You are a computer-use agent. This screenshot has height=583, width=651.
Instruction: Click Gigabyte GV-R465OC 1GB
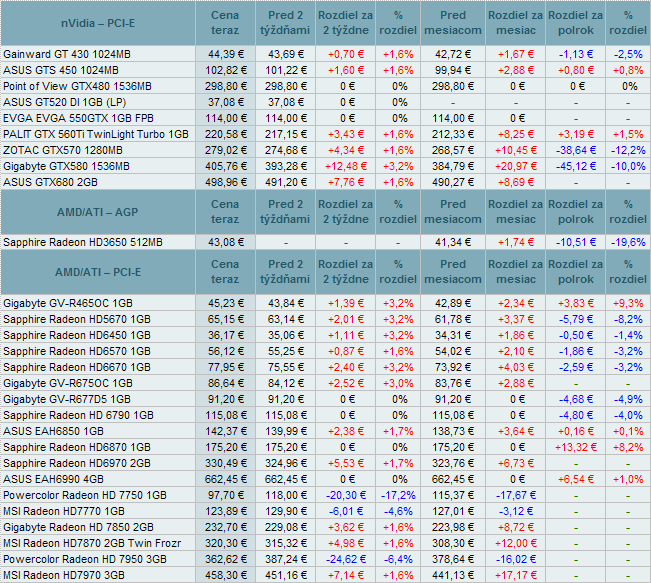(68, 303)
